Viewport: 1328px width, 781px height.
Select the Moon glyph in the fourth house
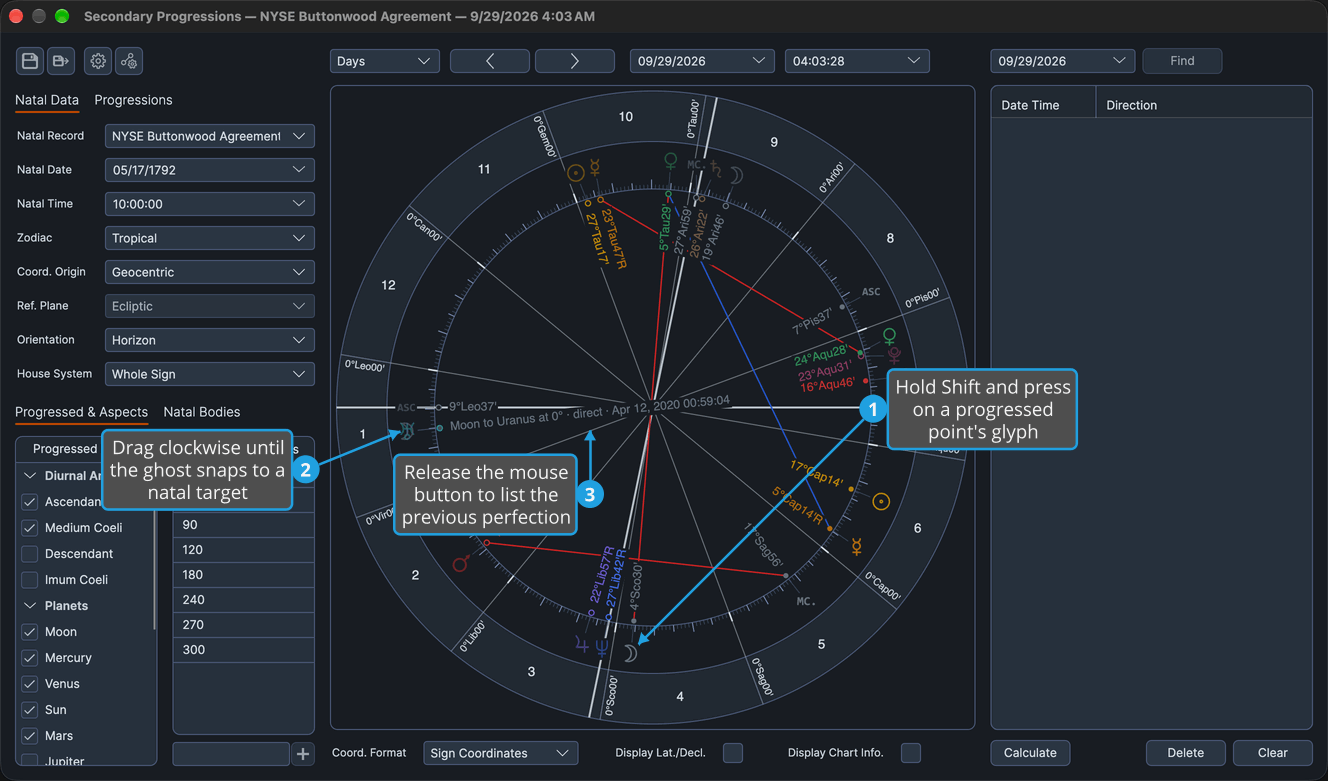pyautogui.click(x=630, y=653)
